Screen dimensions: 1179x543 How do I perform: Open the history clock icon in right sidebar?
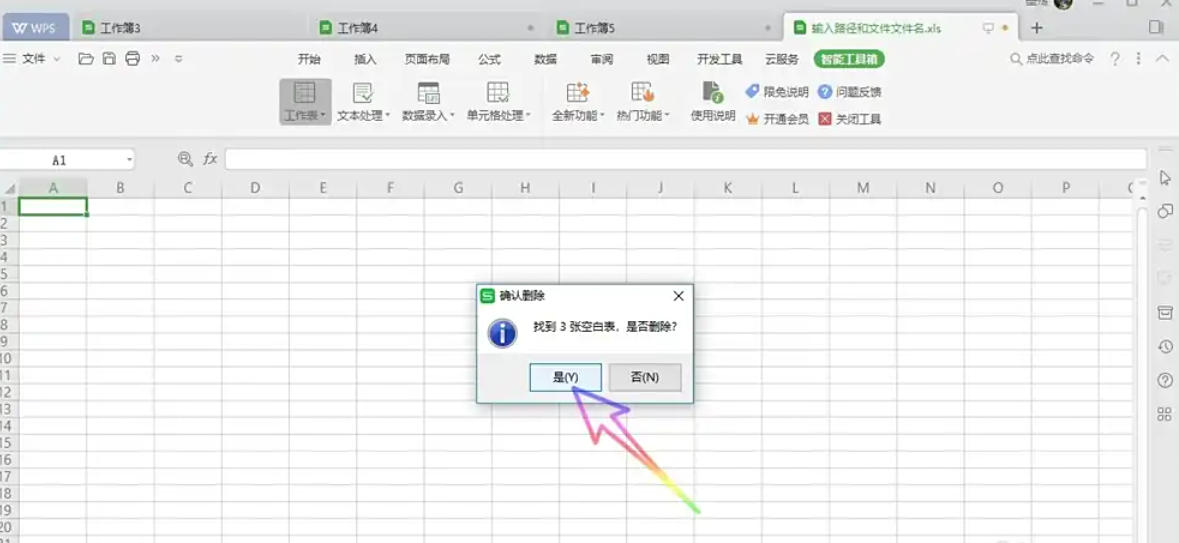[1165, 347]
